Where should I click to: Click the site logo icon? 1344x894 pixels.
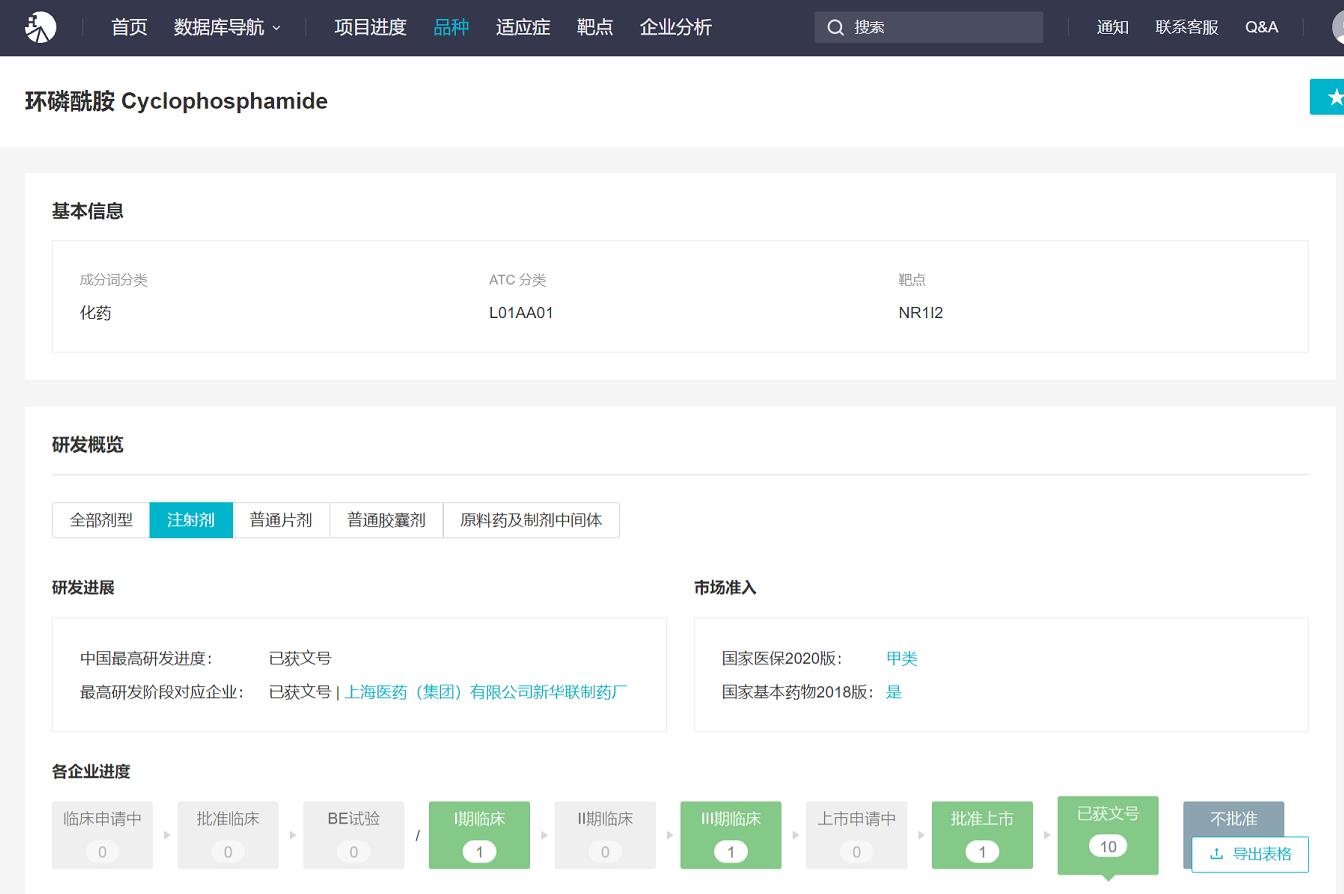click(x=41, y=27)
